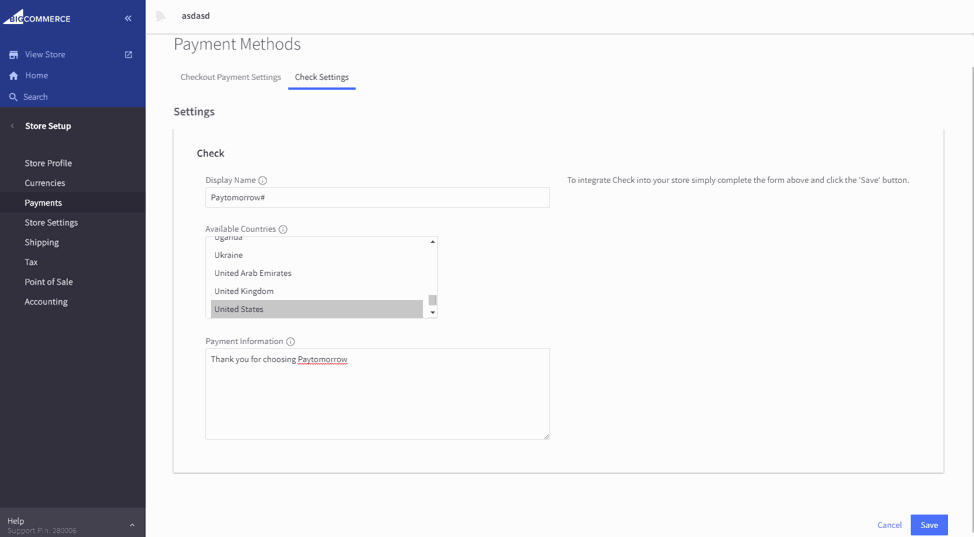The width and height of the screenshot is (974, 537).
Task: Focus the Display Name input field
Action: click(x=377, y=198)
